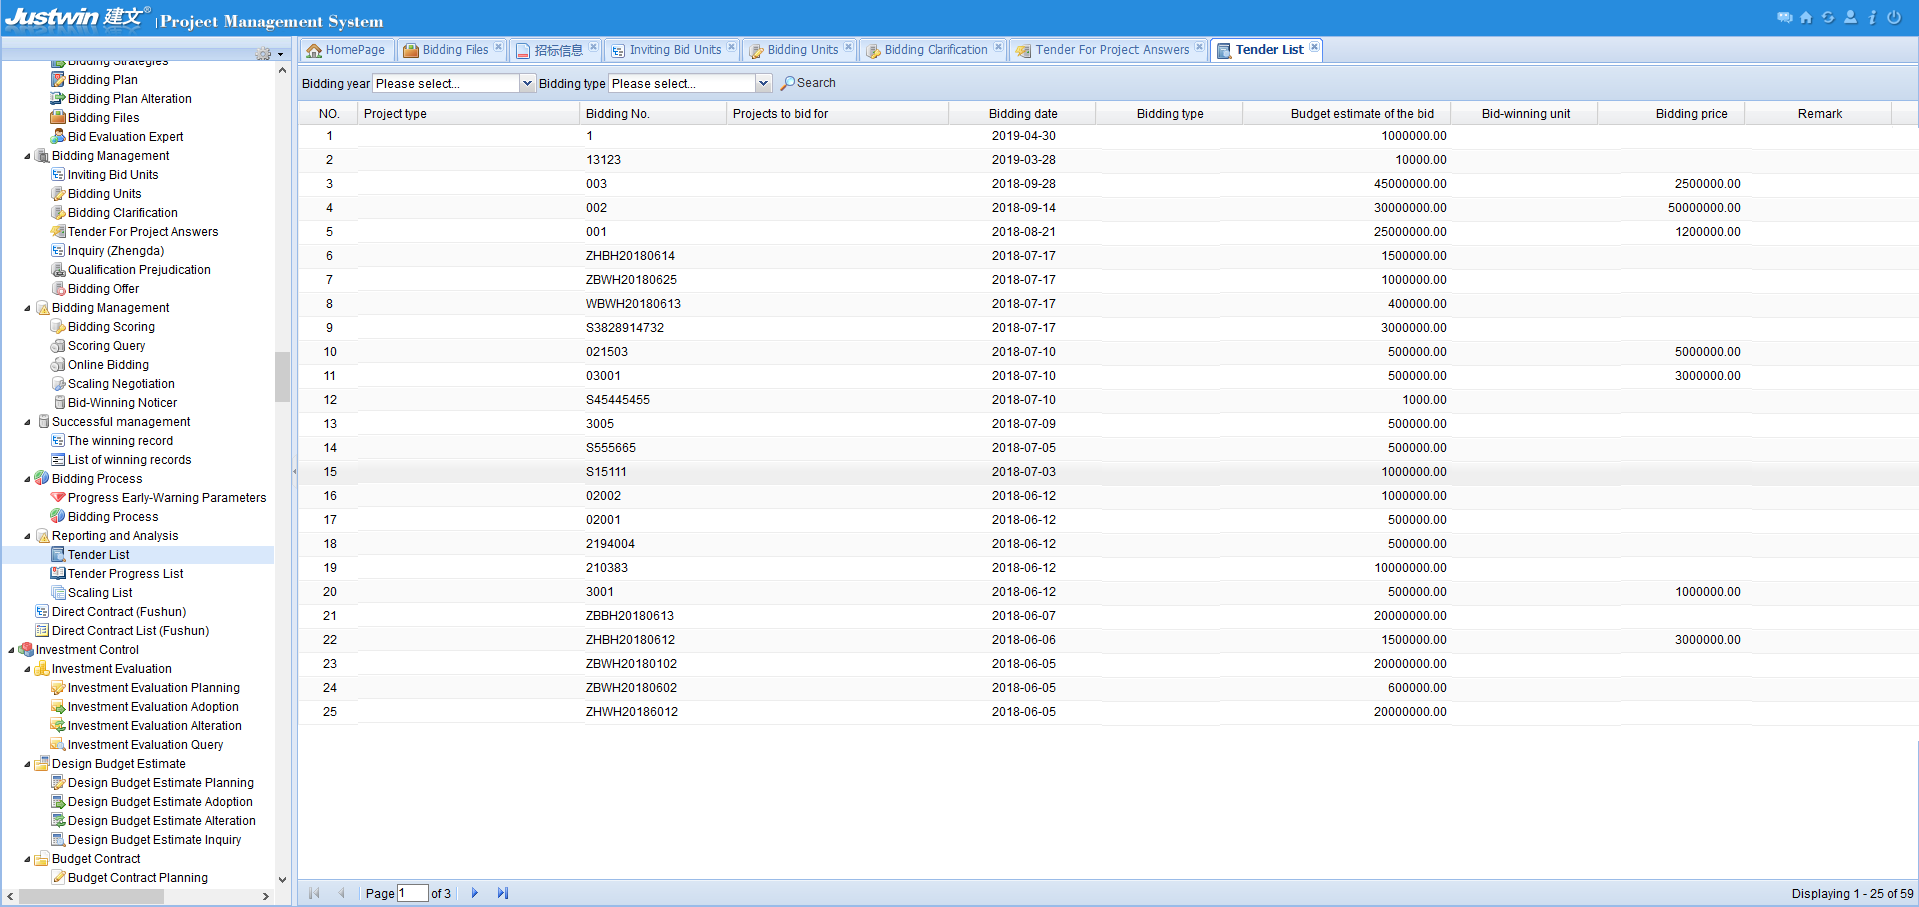Click the info icon in header
The width and height of the screenshot is (1919, 907).
coord(1872,17)
